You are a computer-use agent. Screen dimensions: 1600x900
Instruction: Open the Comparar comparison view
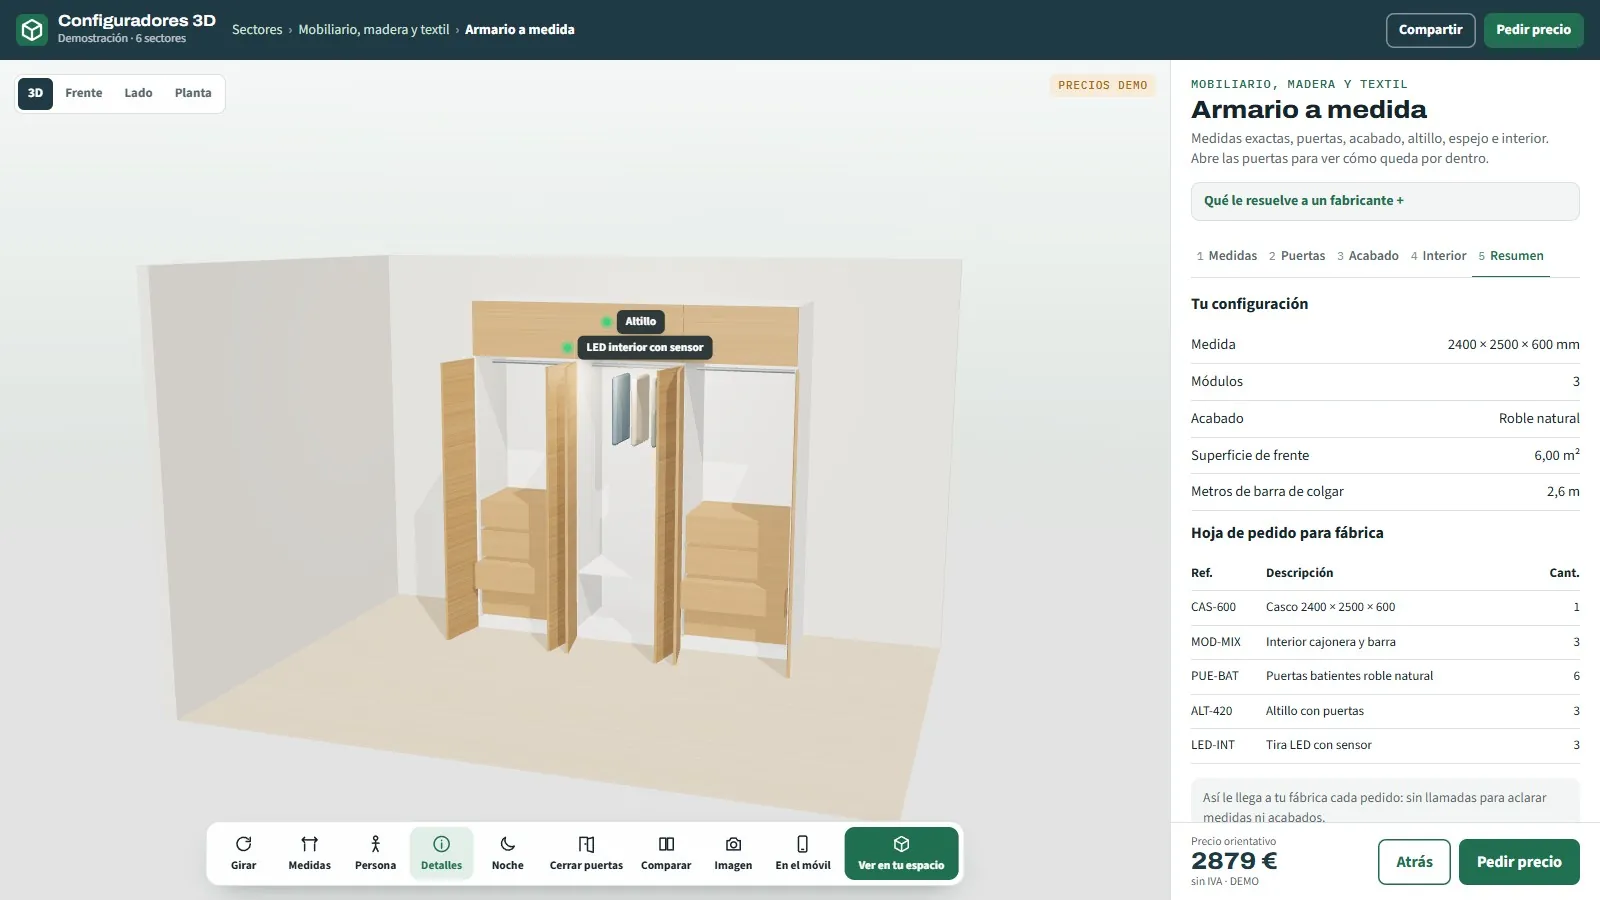coord(666,853)
